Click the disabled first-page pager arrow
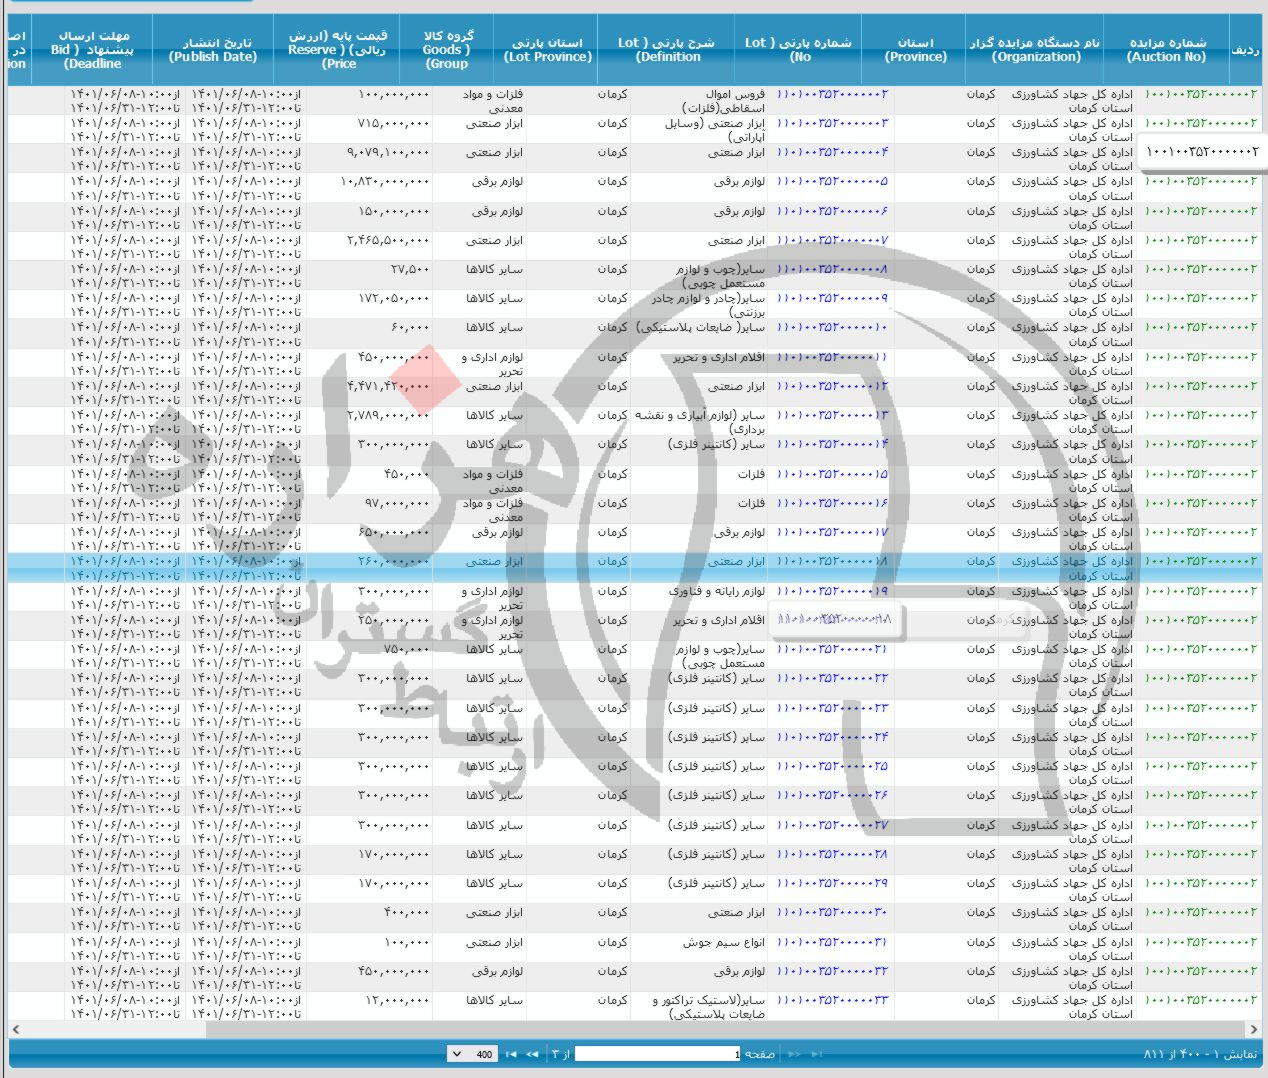Screen dimensions: 1268x1078 click(817, 1054)
